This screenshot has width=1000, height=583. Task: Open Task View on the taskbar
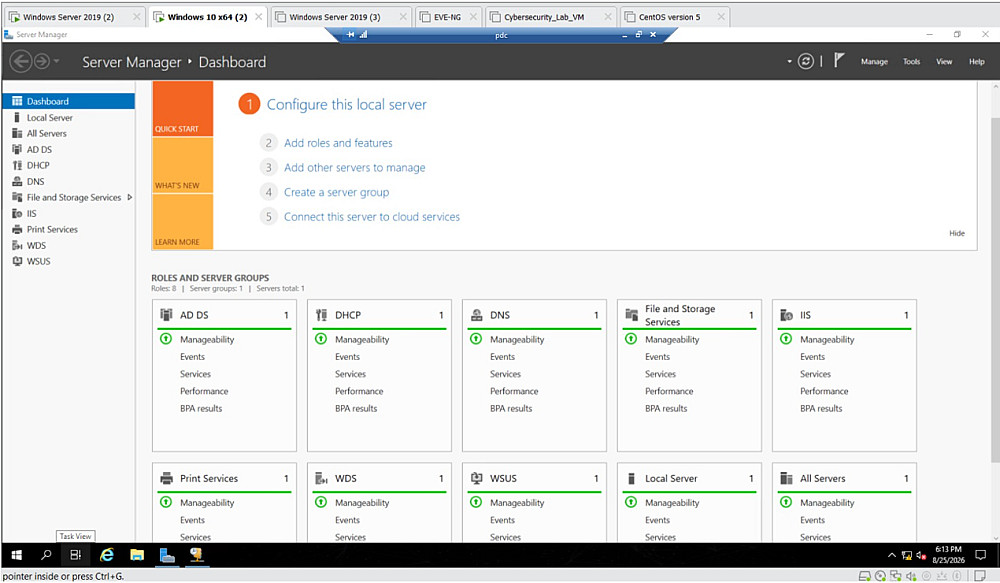[x=75, y=555]
